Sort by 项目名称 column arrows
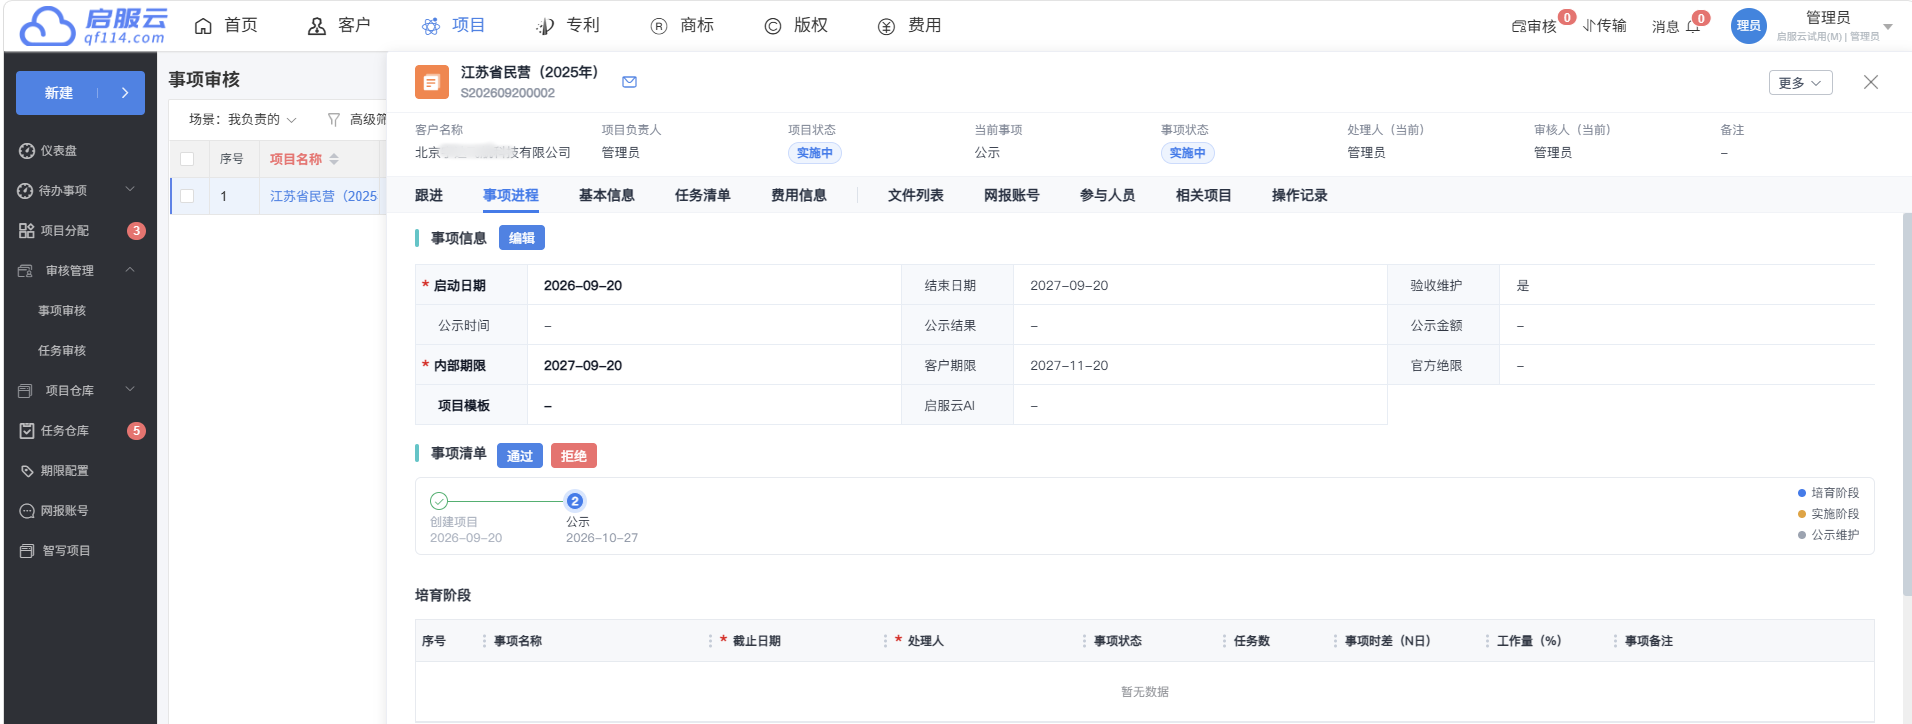 tap(334, 159)
